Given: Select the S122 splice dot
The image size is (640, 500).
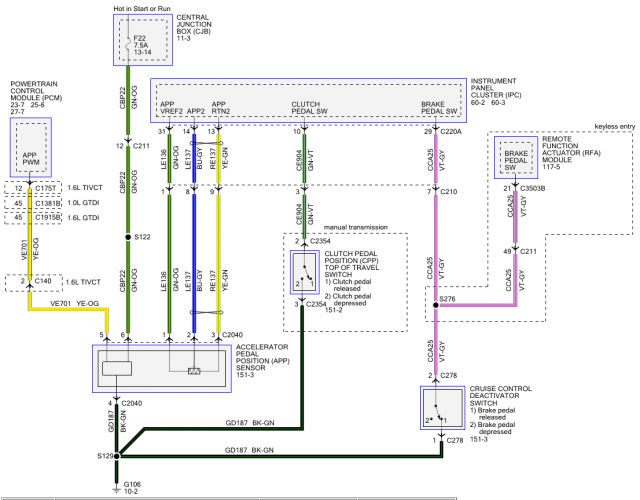Looking at the screenshot, I should point(128,237).
